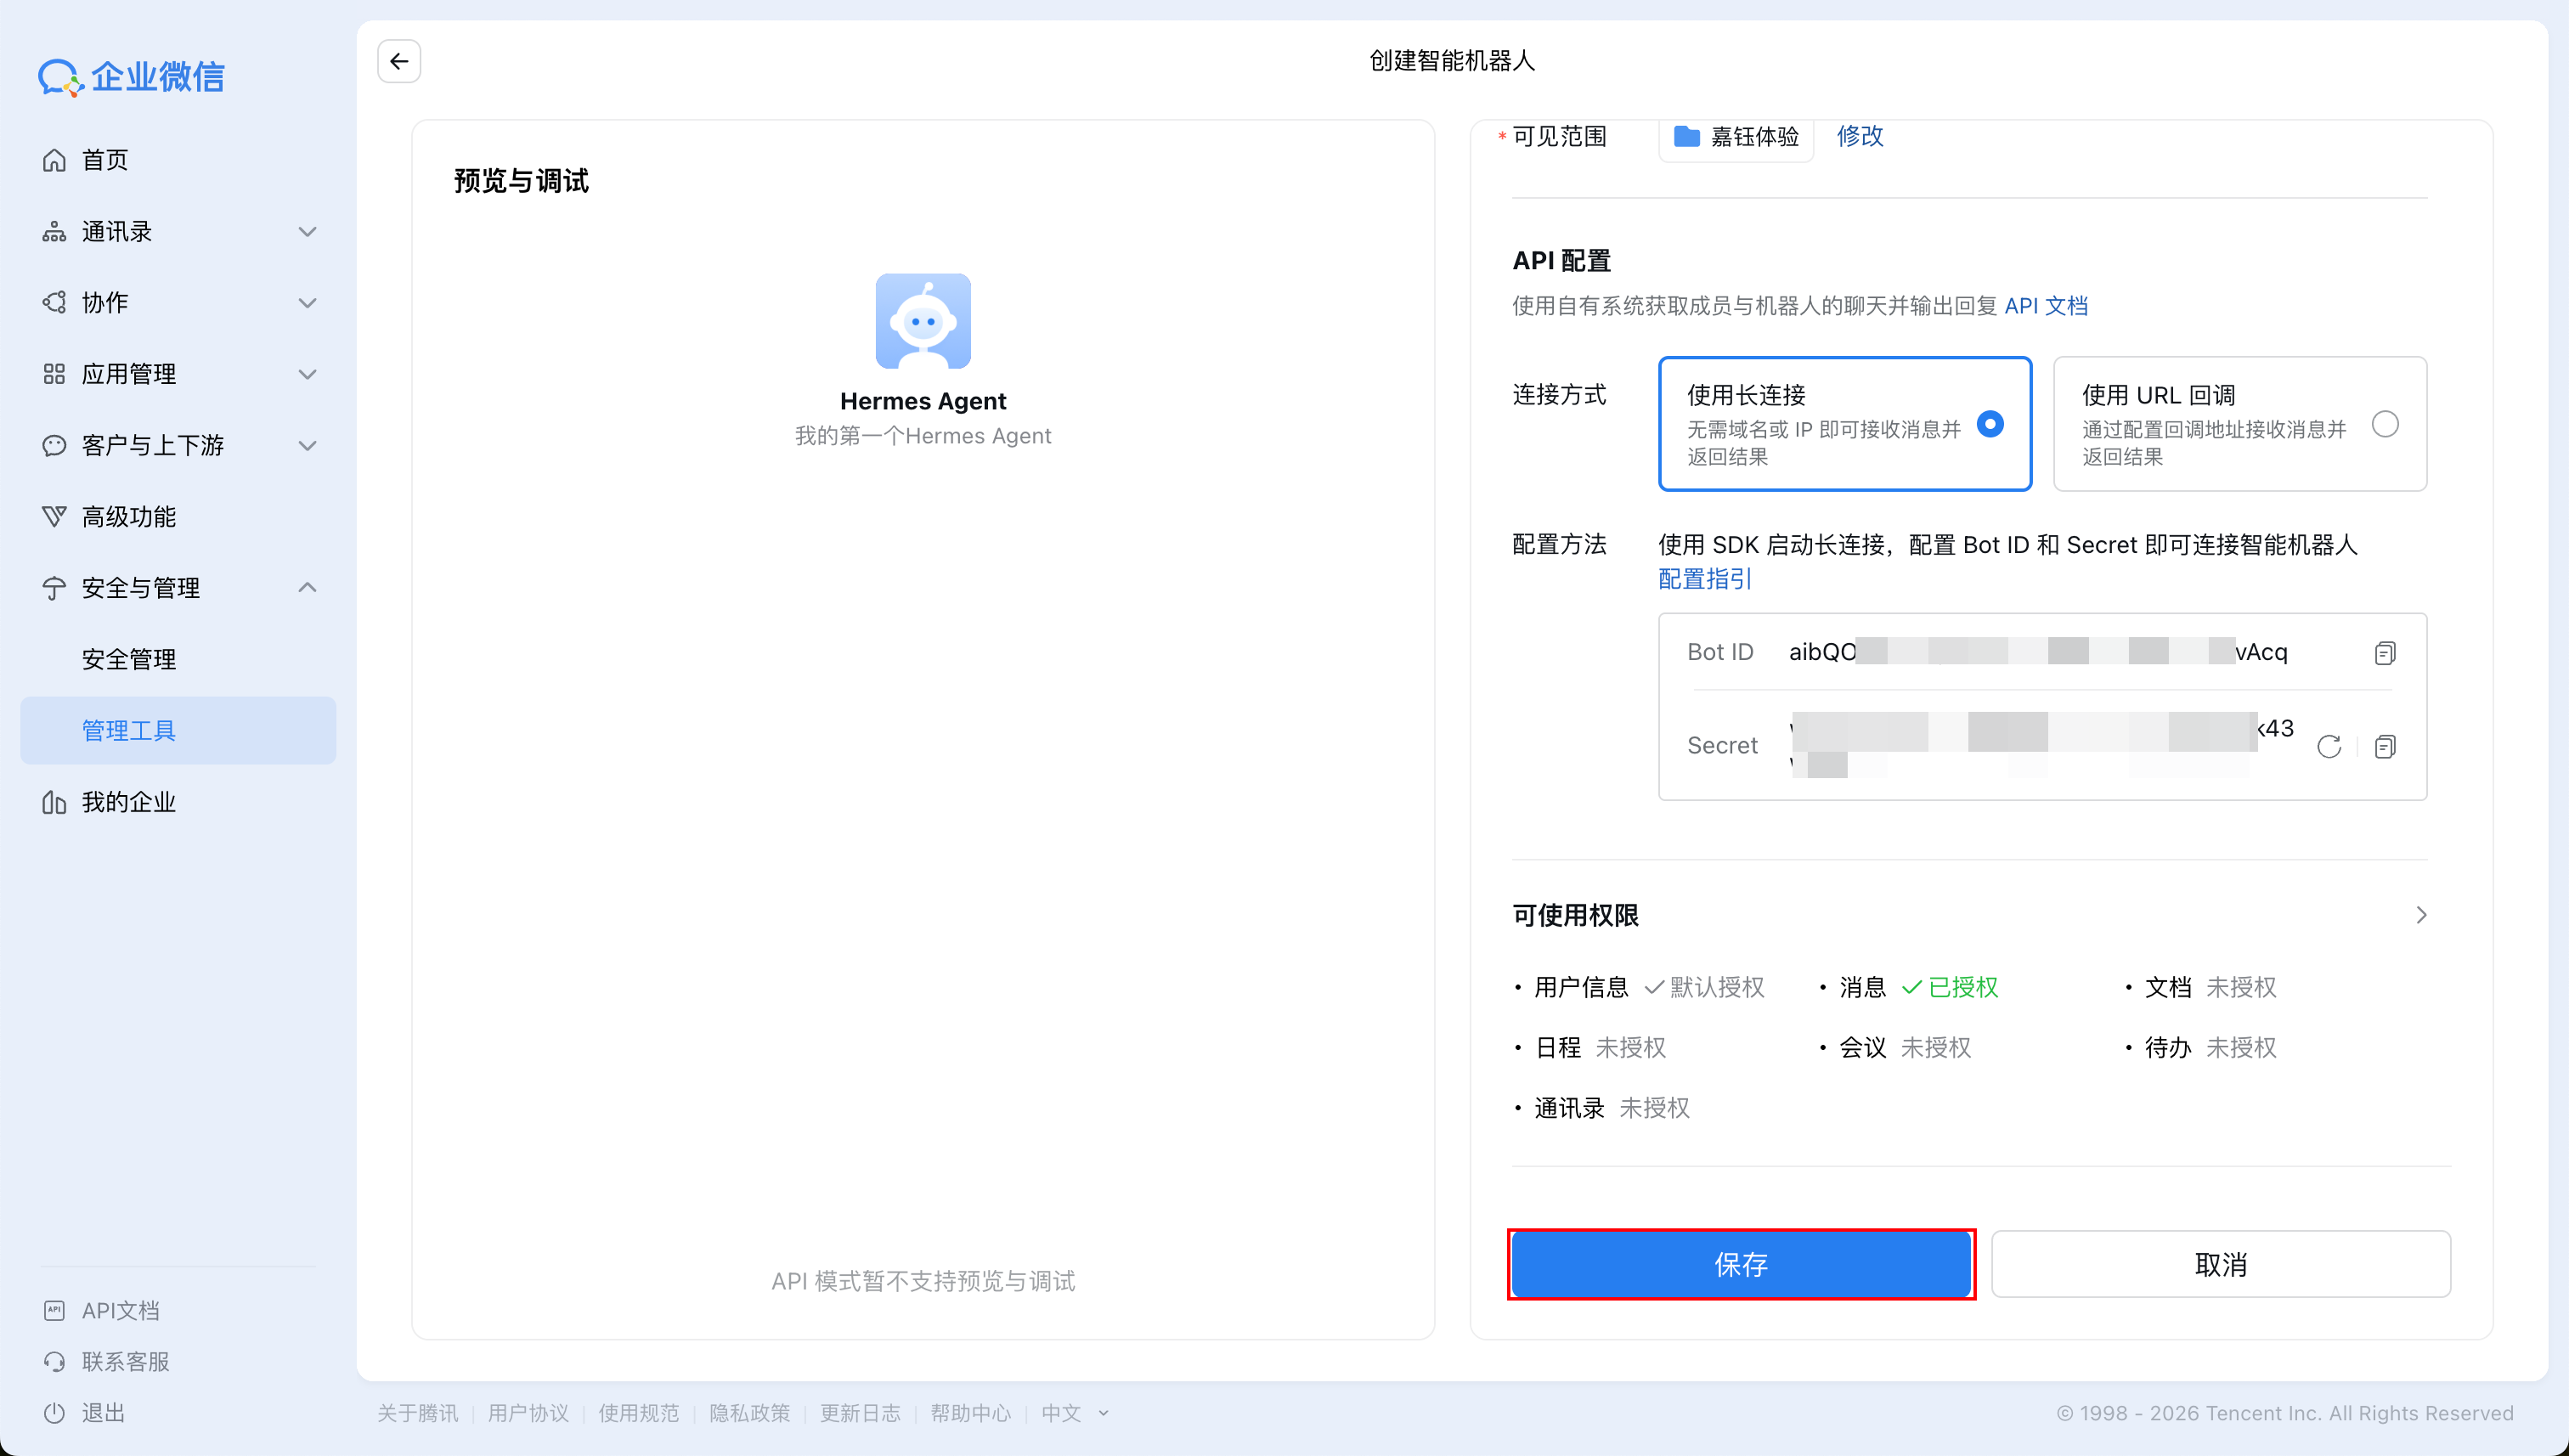Select the 应用管理 app management icon
Screen dimensions: 2569x1456
tap(55, 373)
